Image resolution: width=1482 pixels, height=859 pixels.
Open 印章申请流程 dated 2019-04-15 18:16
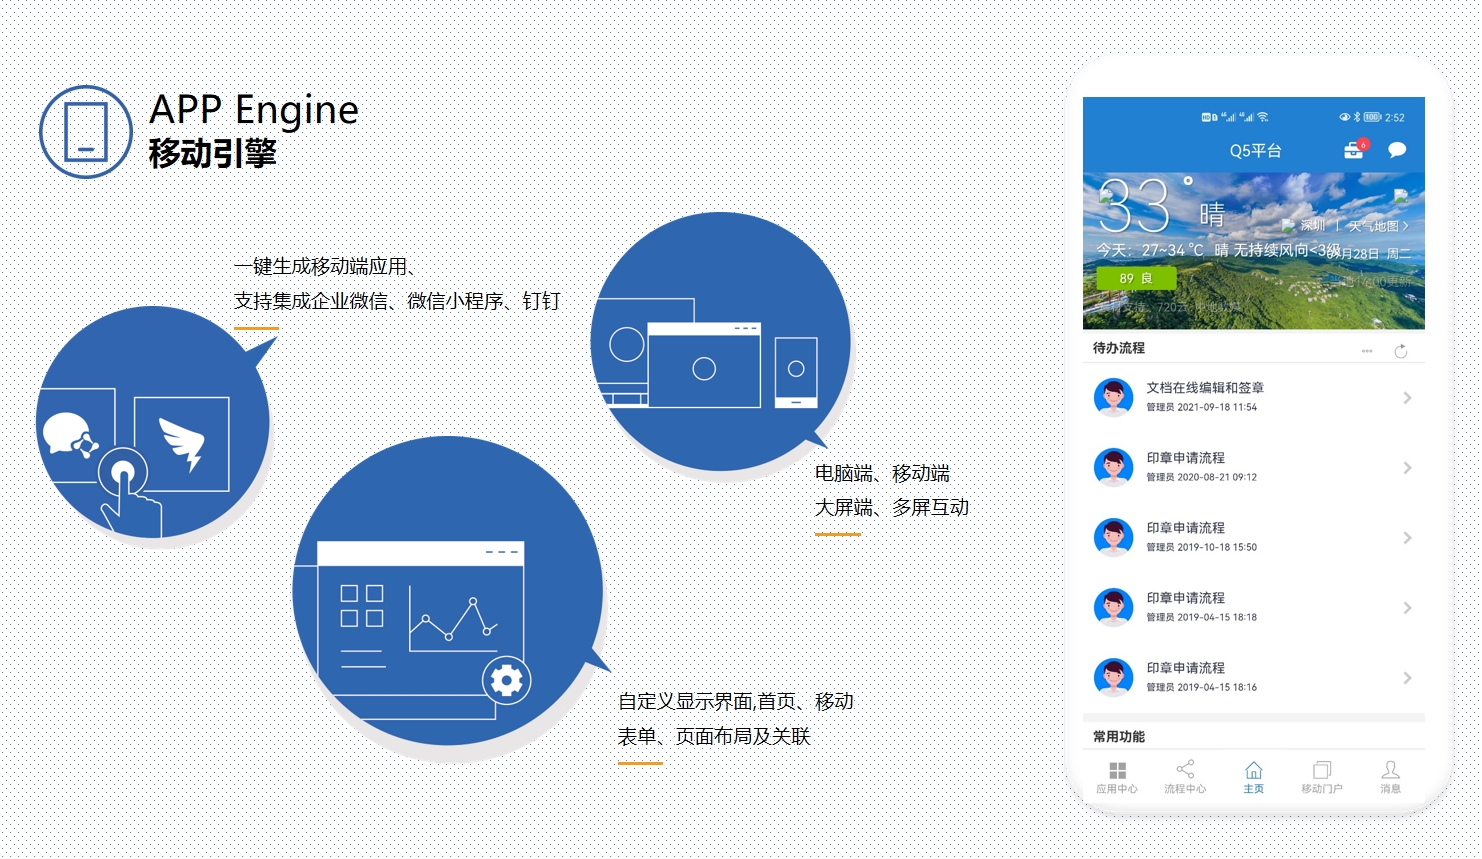(1185, 668)
